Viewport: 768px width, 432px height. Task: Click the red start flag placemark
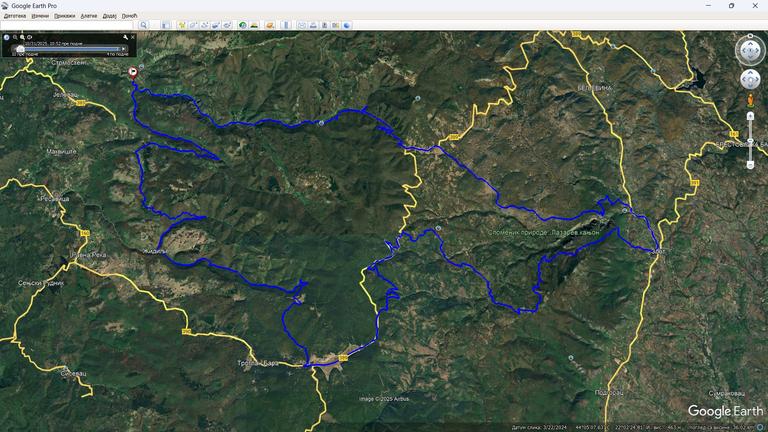click(133, 73)
